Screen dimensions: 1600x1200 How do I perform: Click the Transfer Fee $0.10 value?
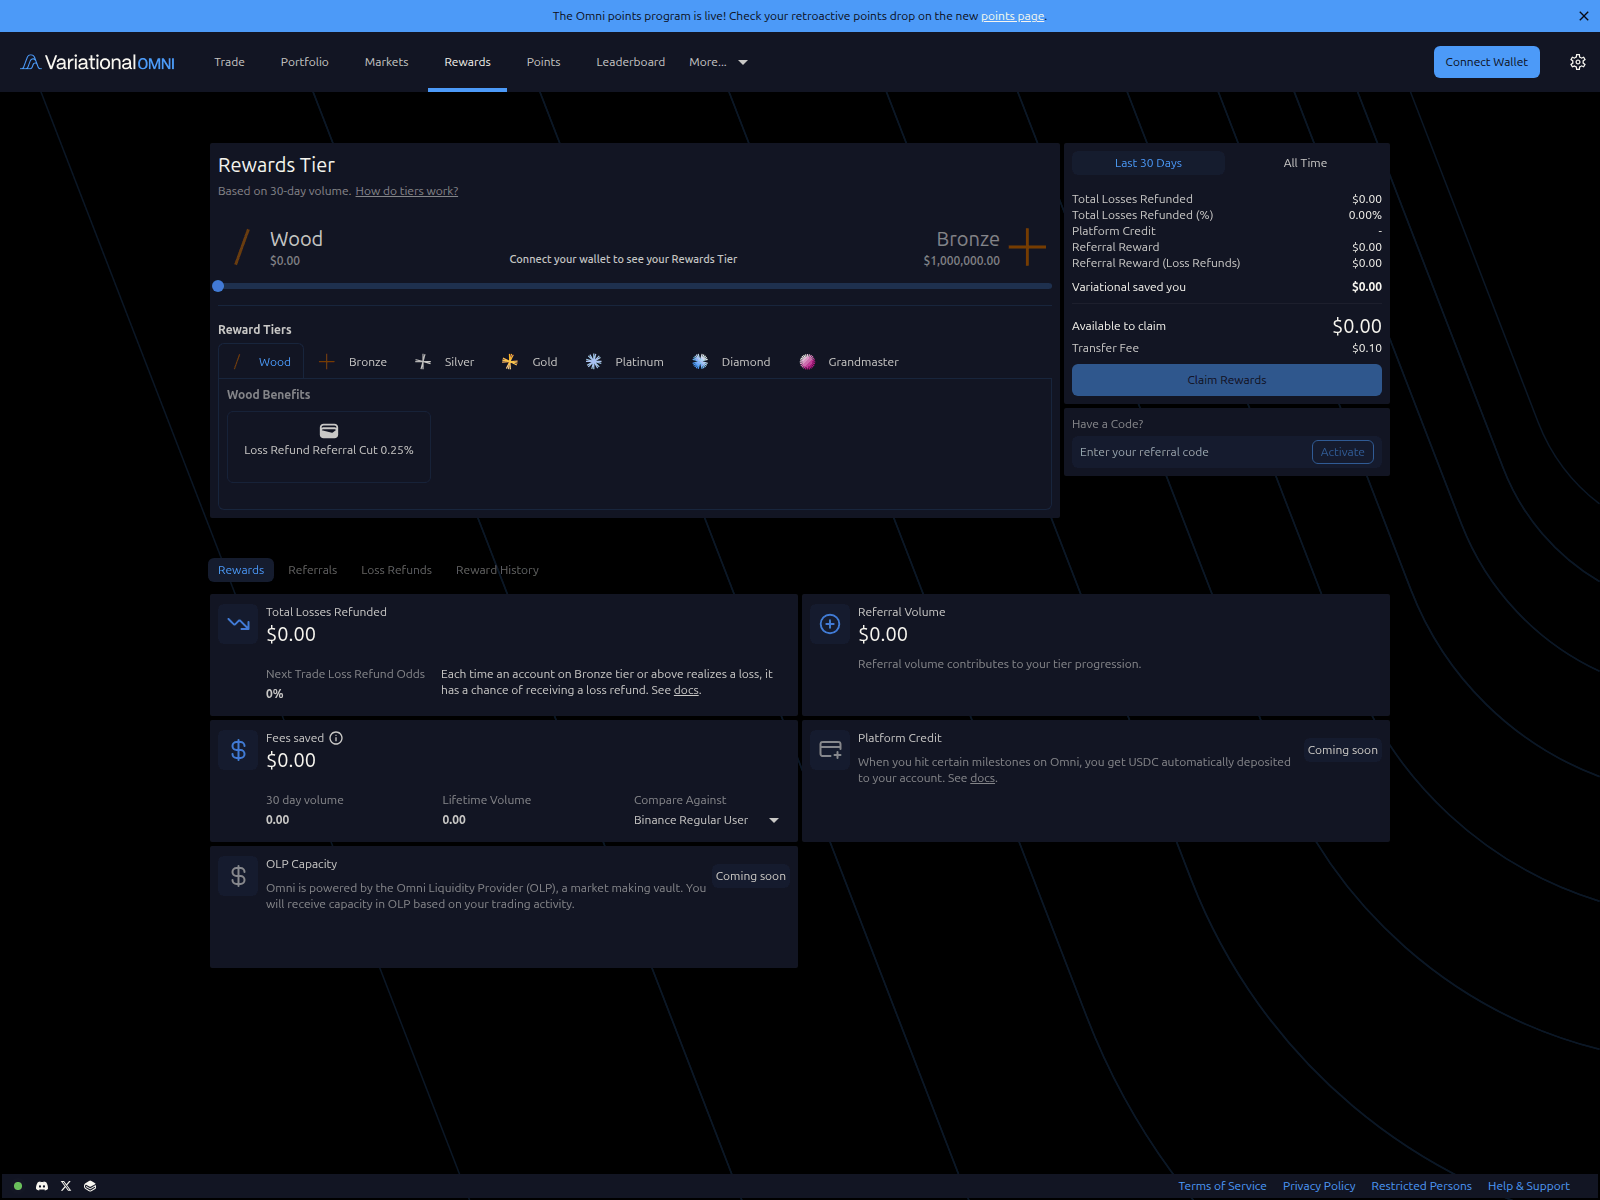pyautogui.click(x=1367, y=348)
